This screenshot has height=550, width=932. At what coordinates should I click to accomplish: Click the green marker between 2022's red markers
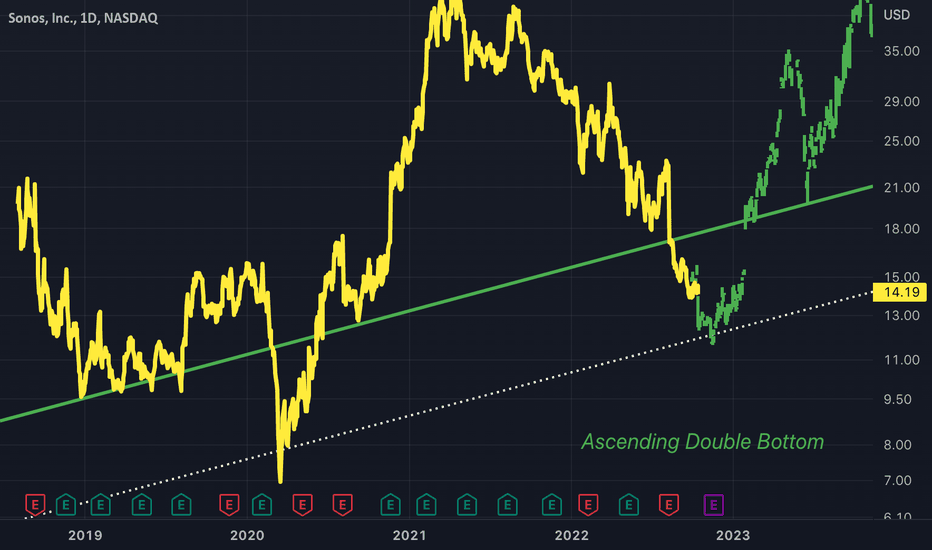[629, 505]
